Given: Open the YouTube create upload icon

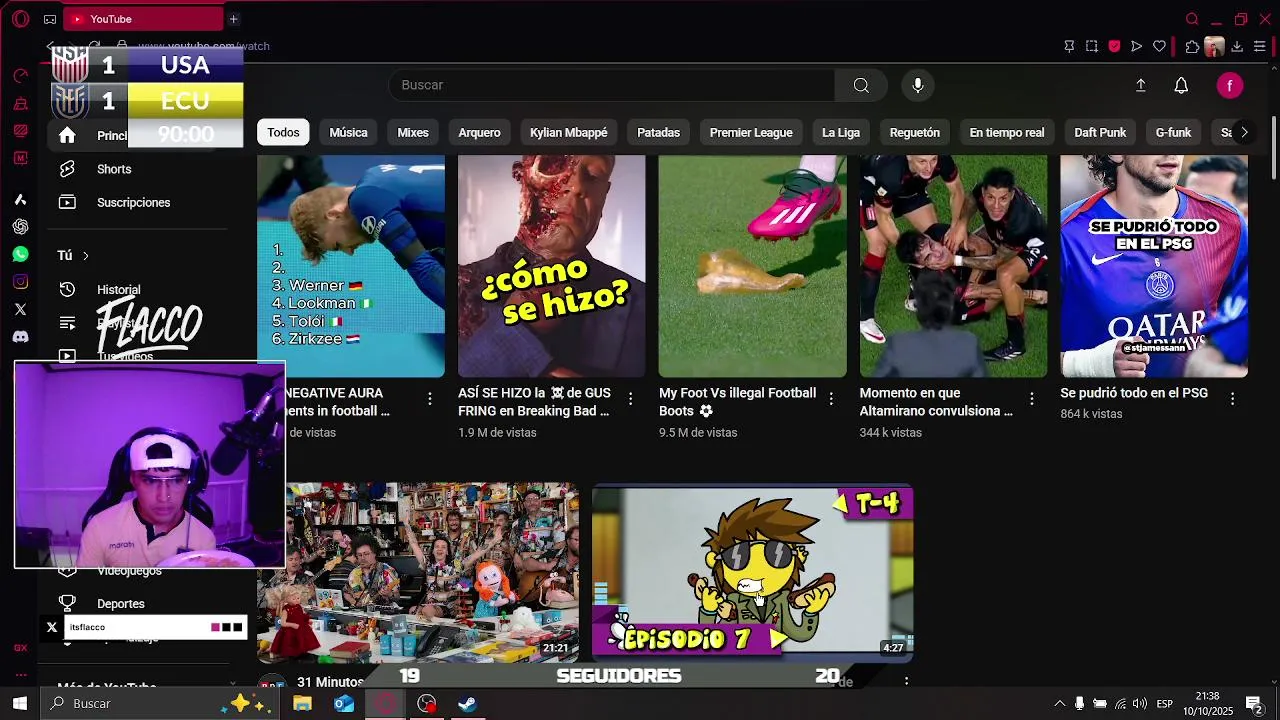Looking at the screenshot, I should 1140,86.
